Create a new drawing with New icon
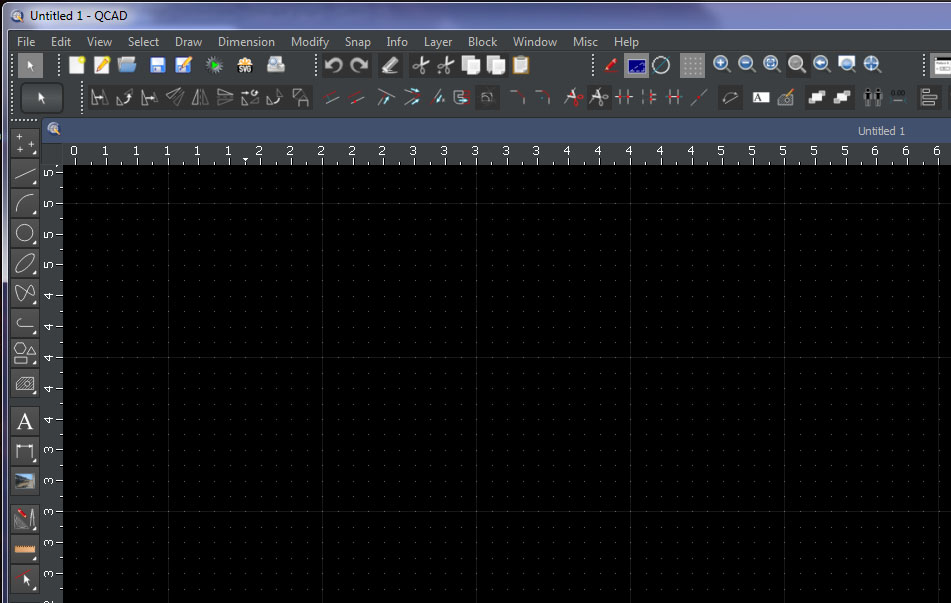 [77, 65]
